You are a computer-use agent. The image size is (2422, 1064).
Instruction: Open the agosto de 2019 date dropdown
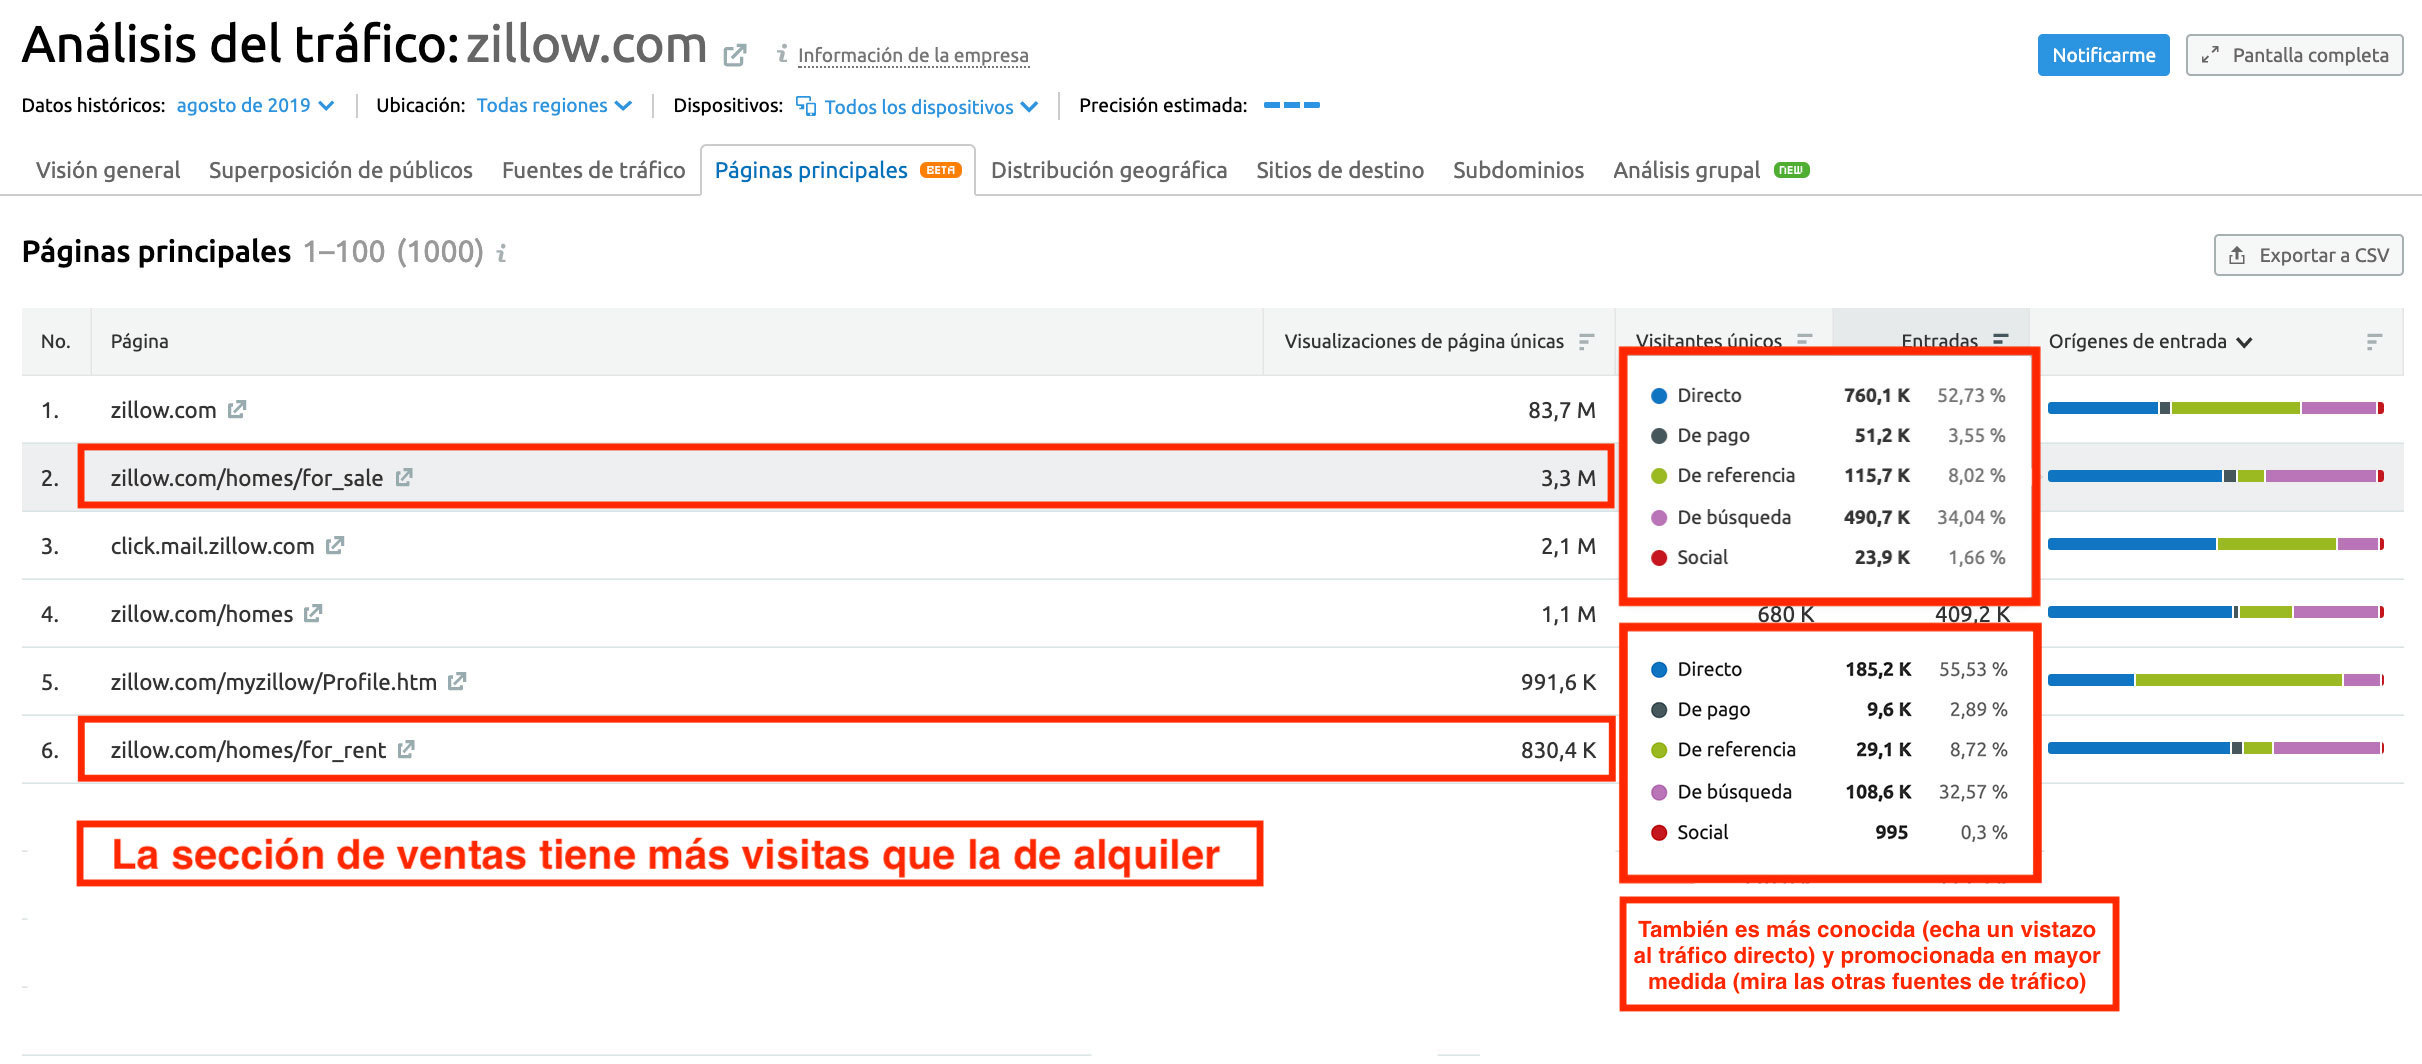255,105
